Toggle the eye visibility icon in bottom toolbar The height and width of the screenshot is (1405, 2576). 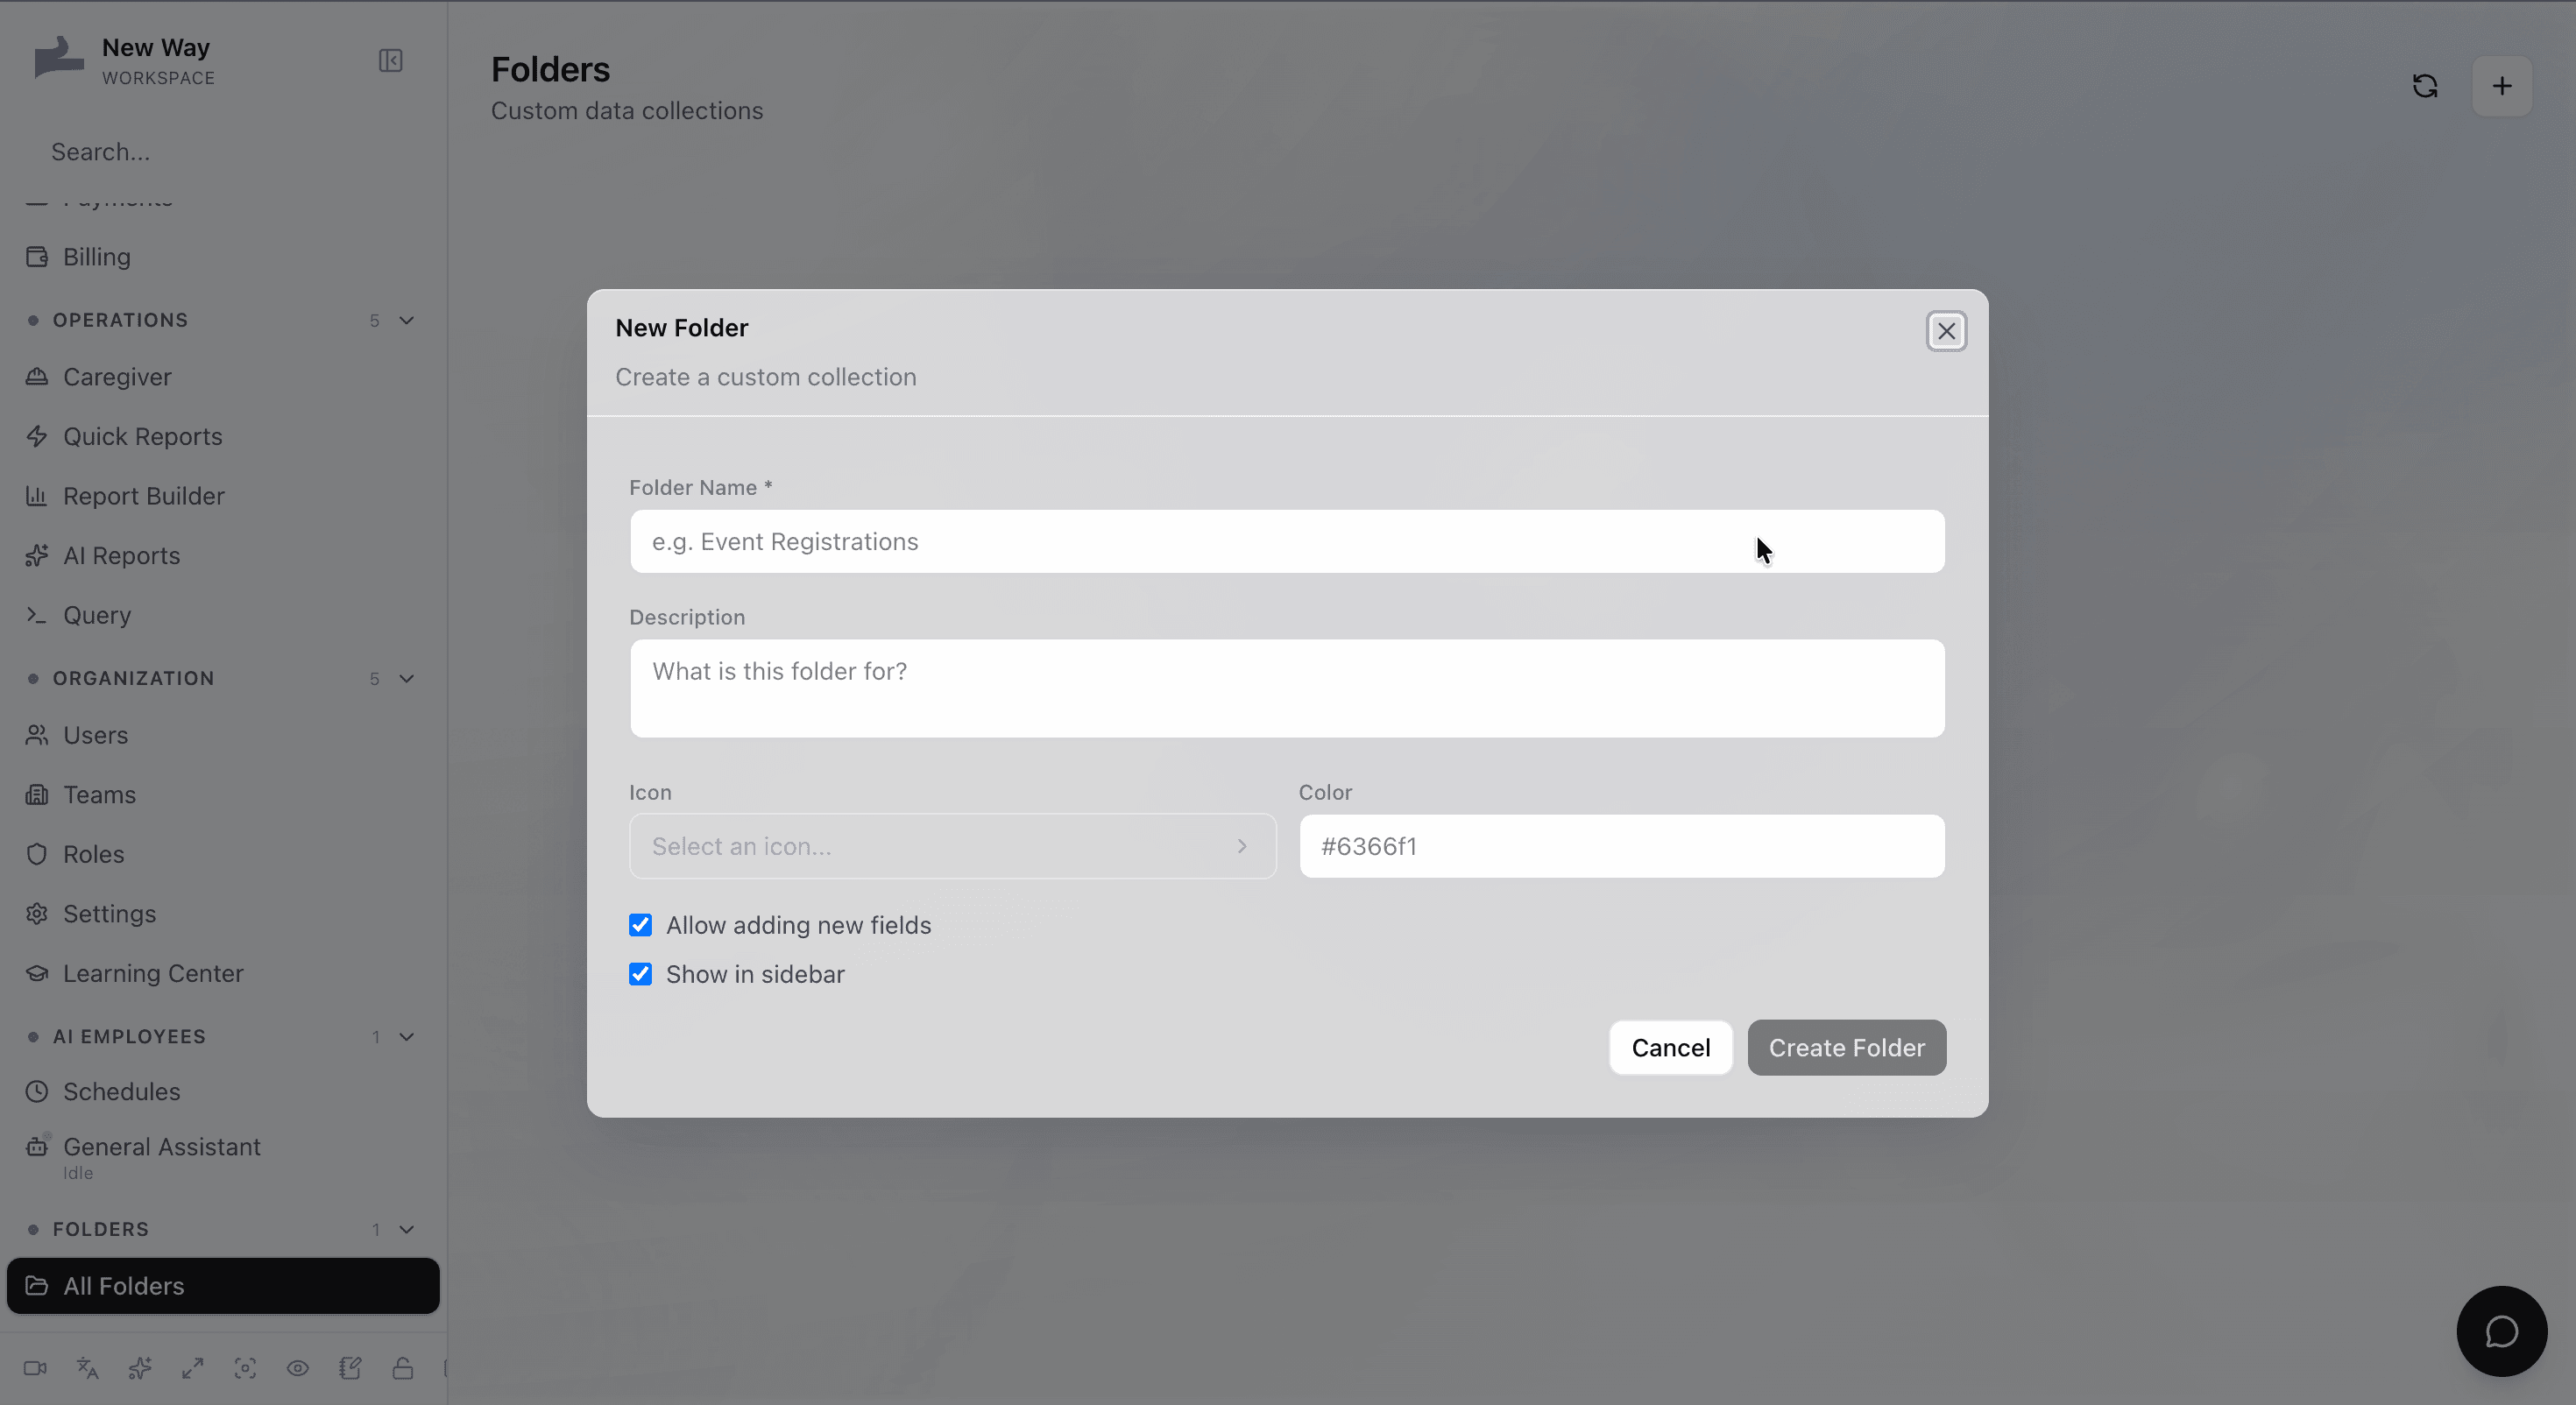click(x=298, y=1368)
